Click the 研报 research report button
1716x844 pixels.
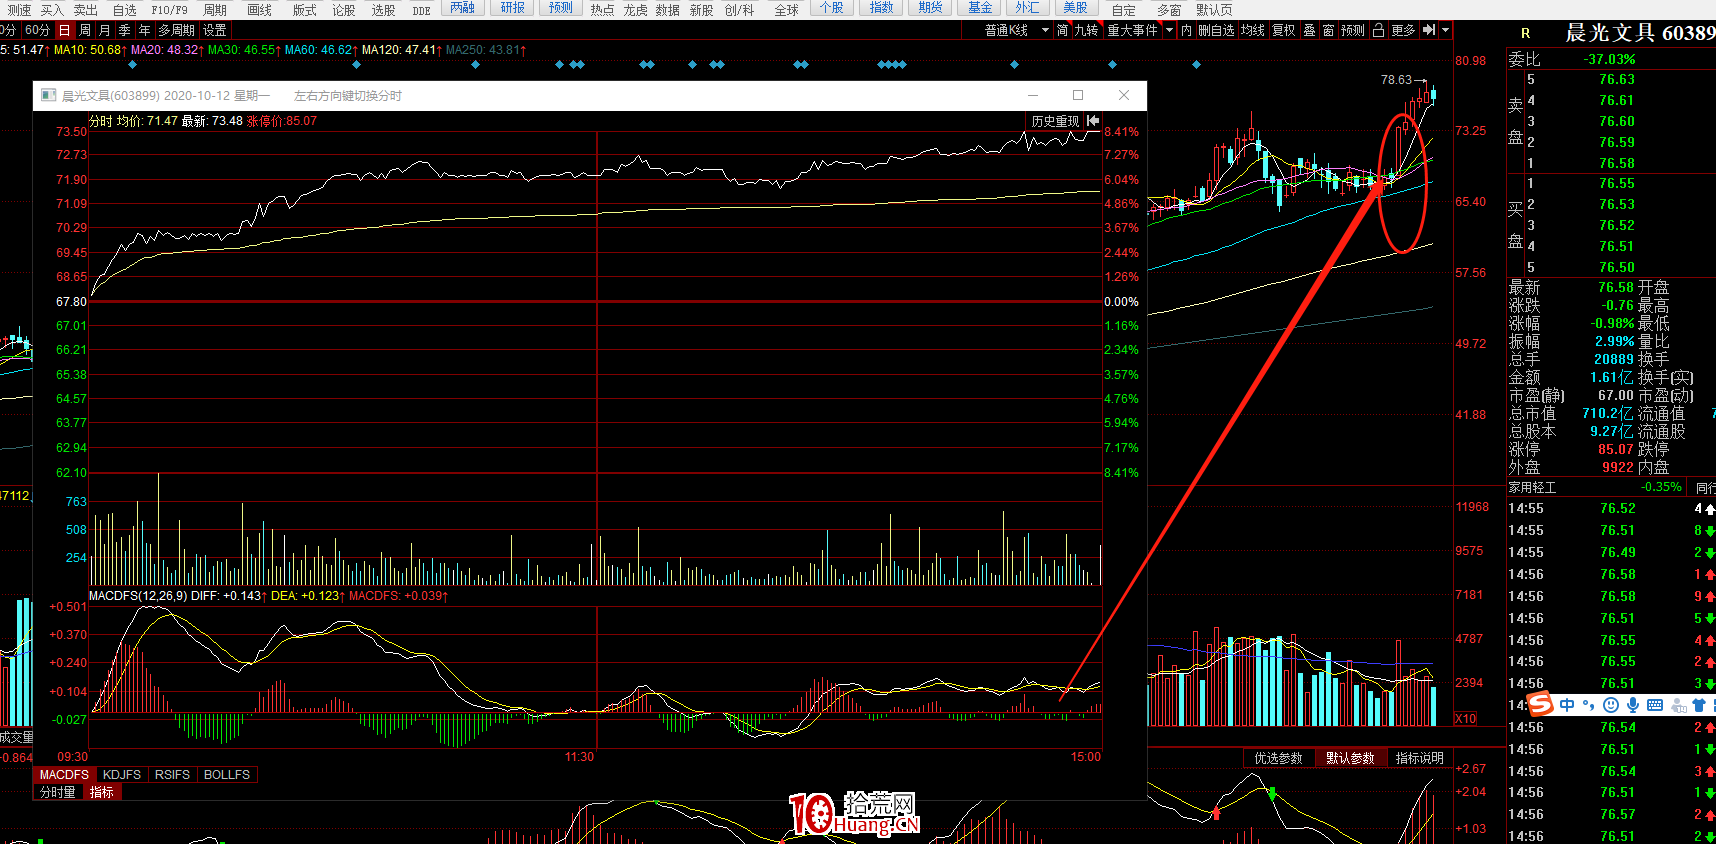click(512, 8)
